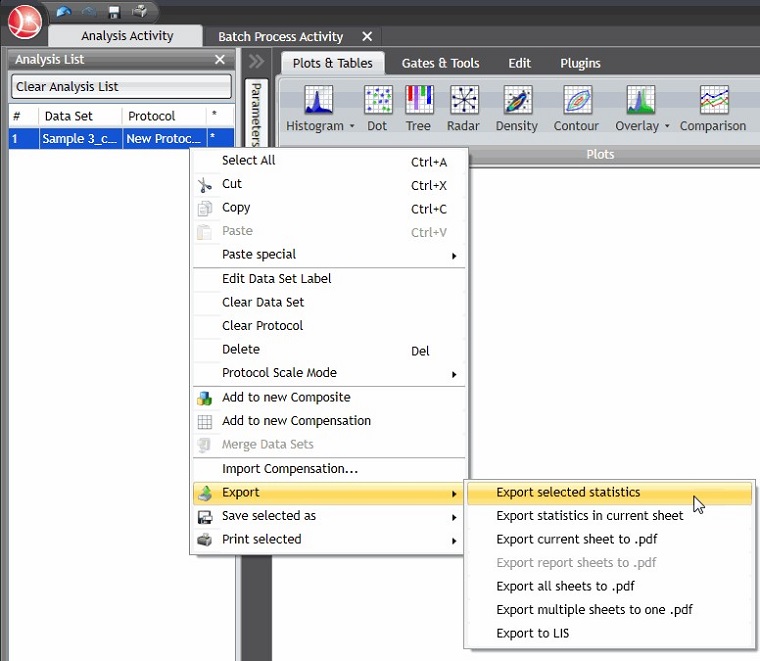Screen dimensions: 760x661
Task: Click the save floppy disk icon
Action: [114, 12]
